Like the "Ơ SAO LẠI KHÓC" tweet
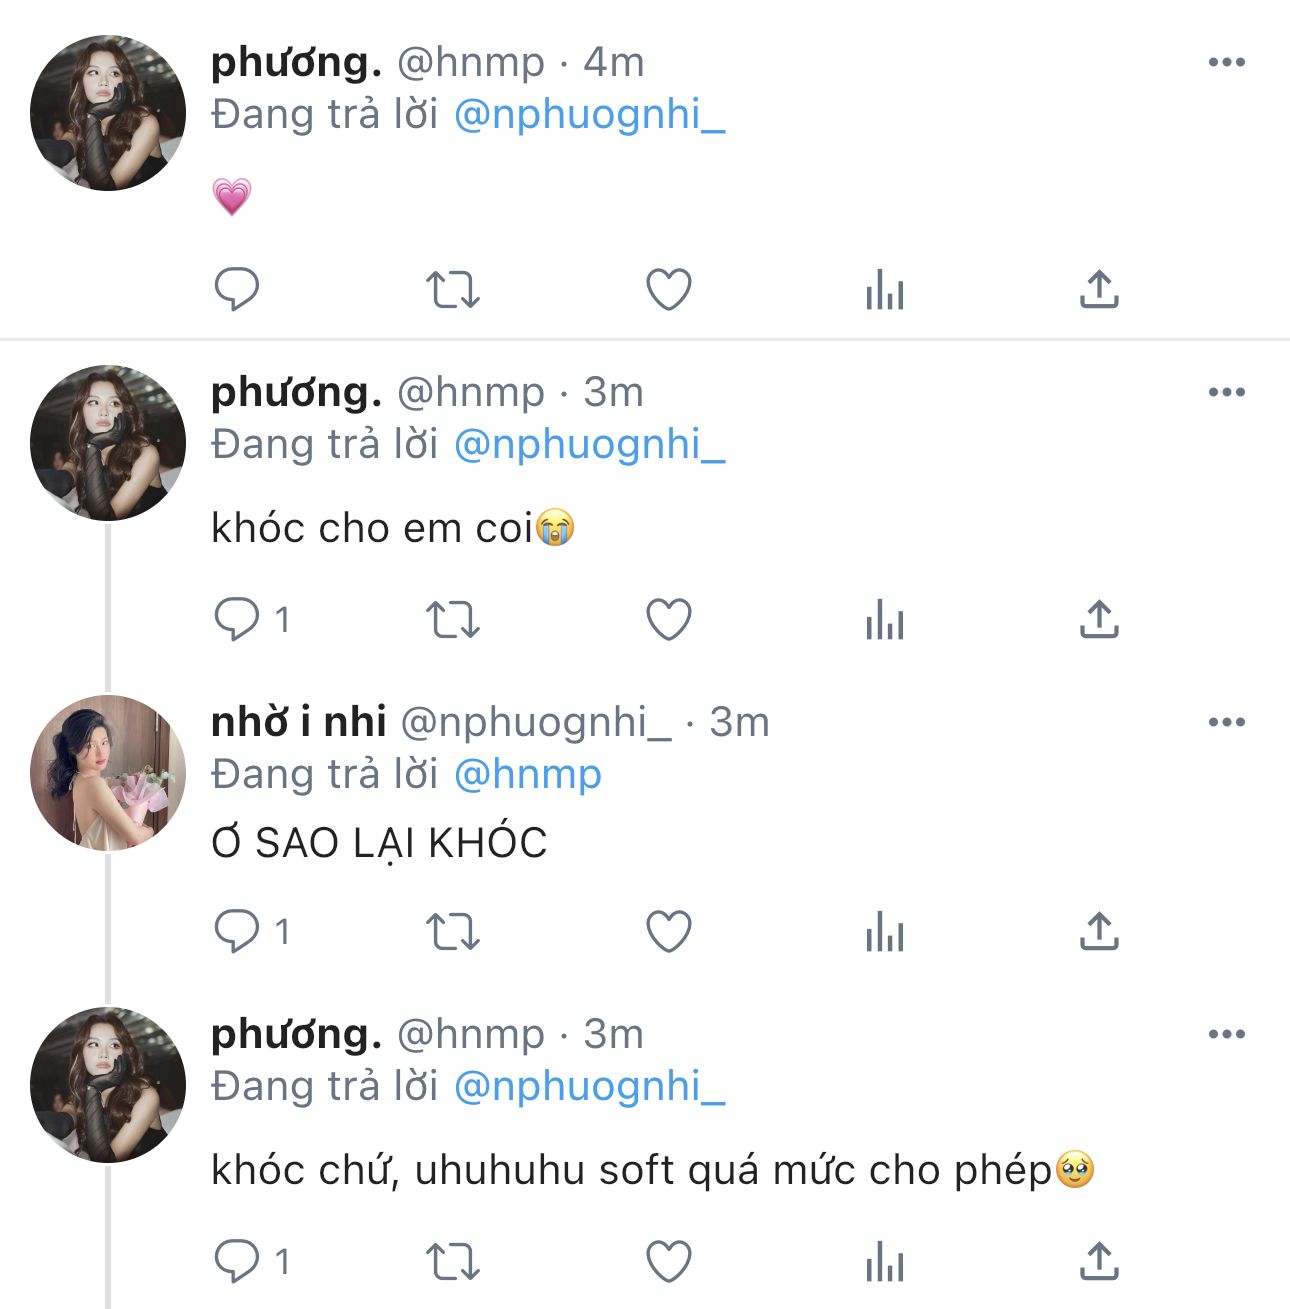Screen dimensions: 1290x1309 pos(668,932)
